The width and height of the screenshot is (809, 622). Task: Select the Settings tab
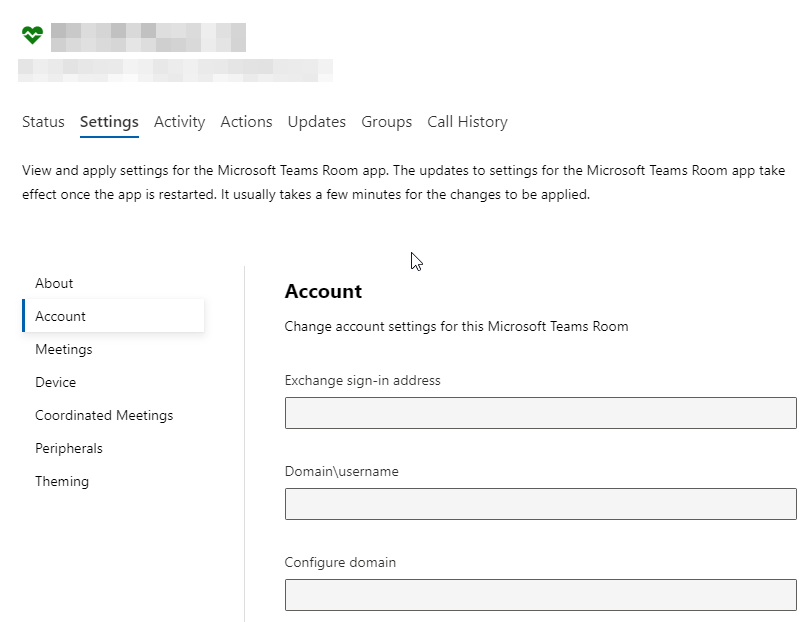109,122
